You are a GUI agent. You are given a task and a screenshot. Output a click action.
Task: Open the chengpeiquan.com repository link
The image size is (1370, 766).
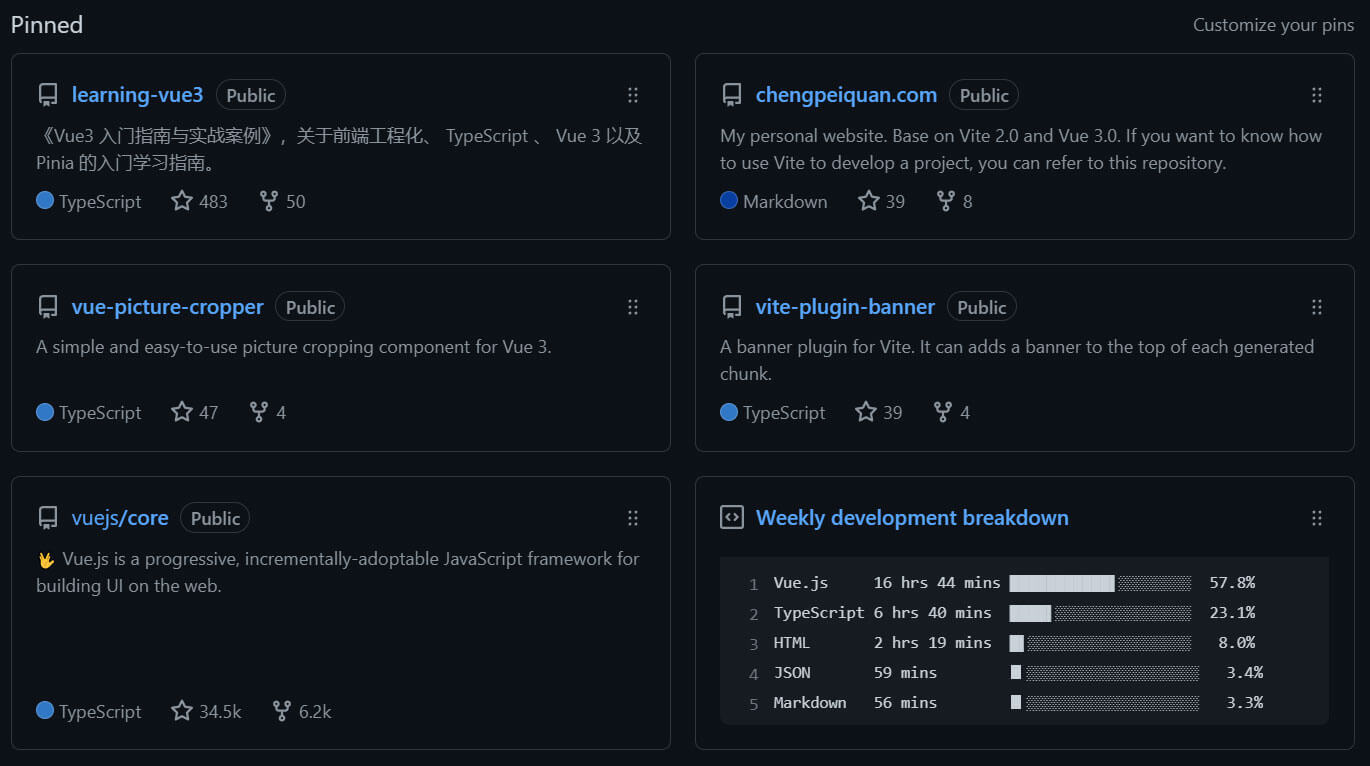[x=846, y=95]
